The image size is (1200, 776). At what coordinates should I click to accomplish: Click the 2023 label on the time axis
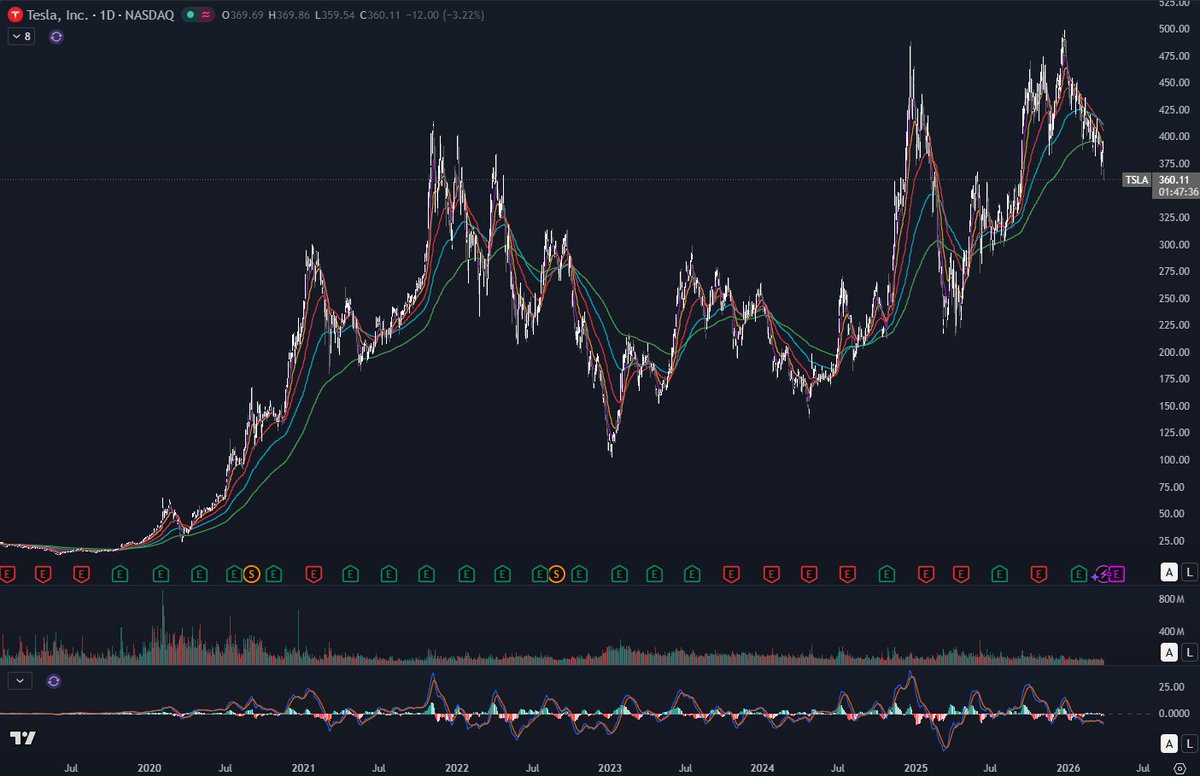[610, 768]
